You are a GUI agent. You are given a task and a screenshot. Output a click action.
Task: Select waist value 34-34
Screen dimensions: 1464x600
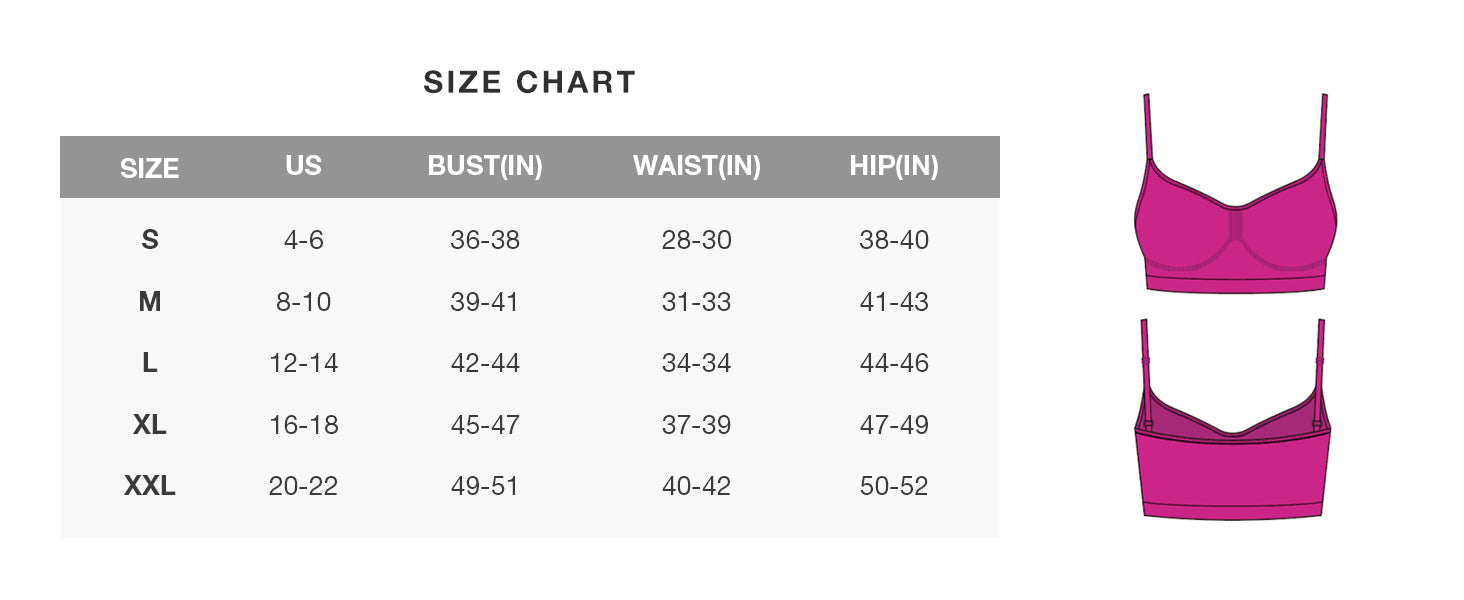pos(696,363)
